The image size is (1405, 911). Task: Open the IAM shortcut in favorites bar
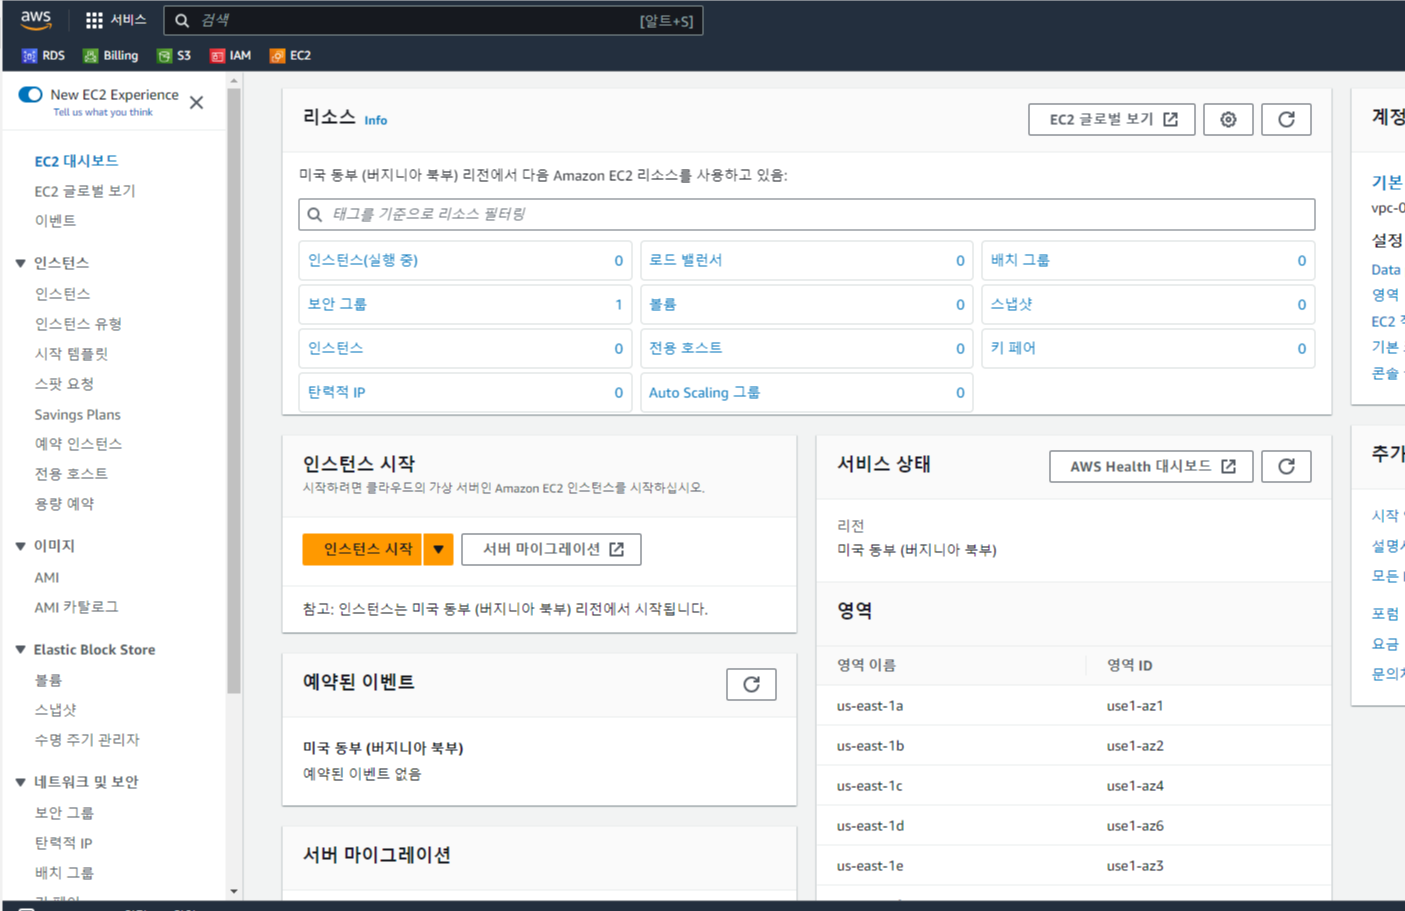point(230,56)
